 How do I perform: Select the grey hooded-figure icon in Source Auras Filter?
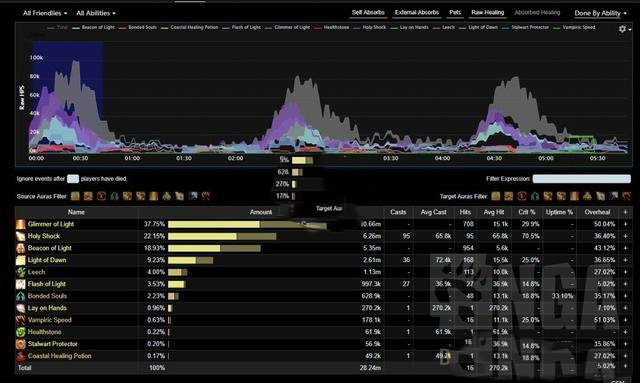[x=114, y=196]
